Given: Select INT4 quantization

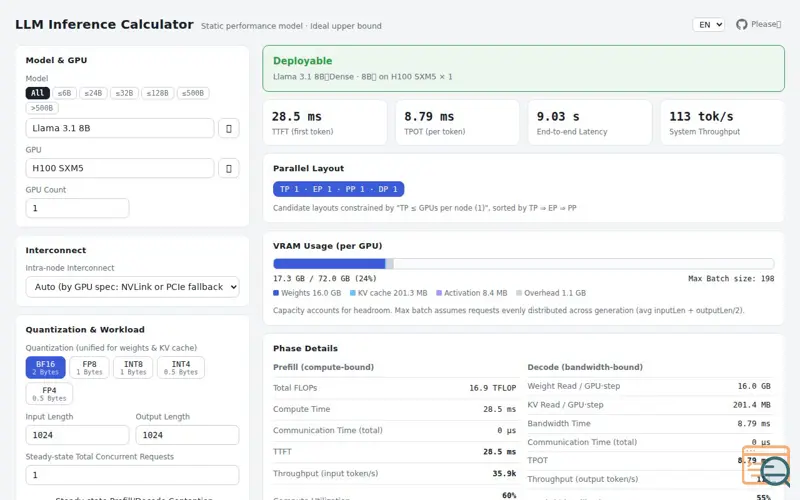Looking at the screenshot, I should click(x=181, y=367).
